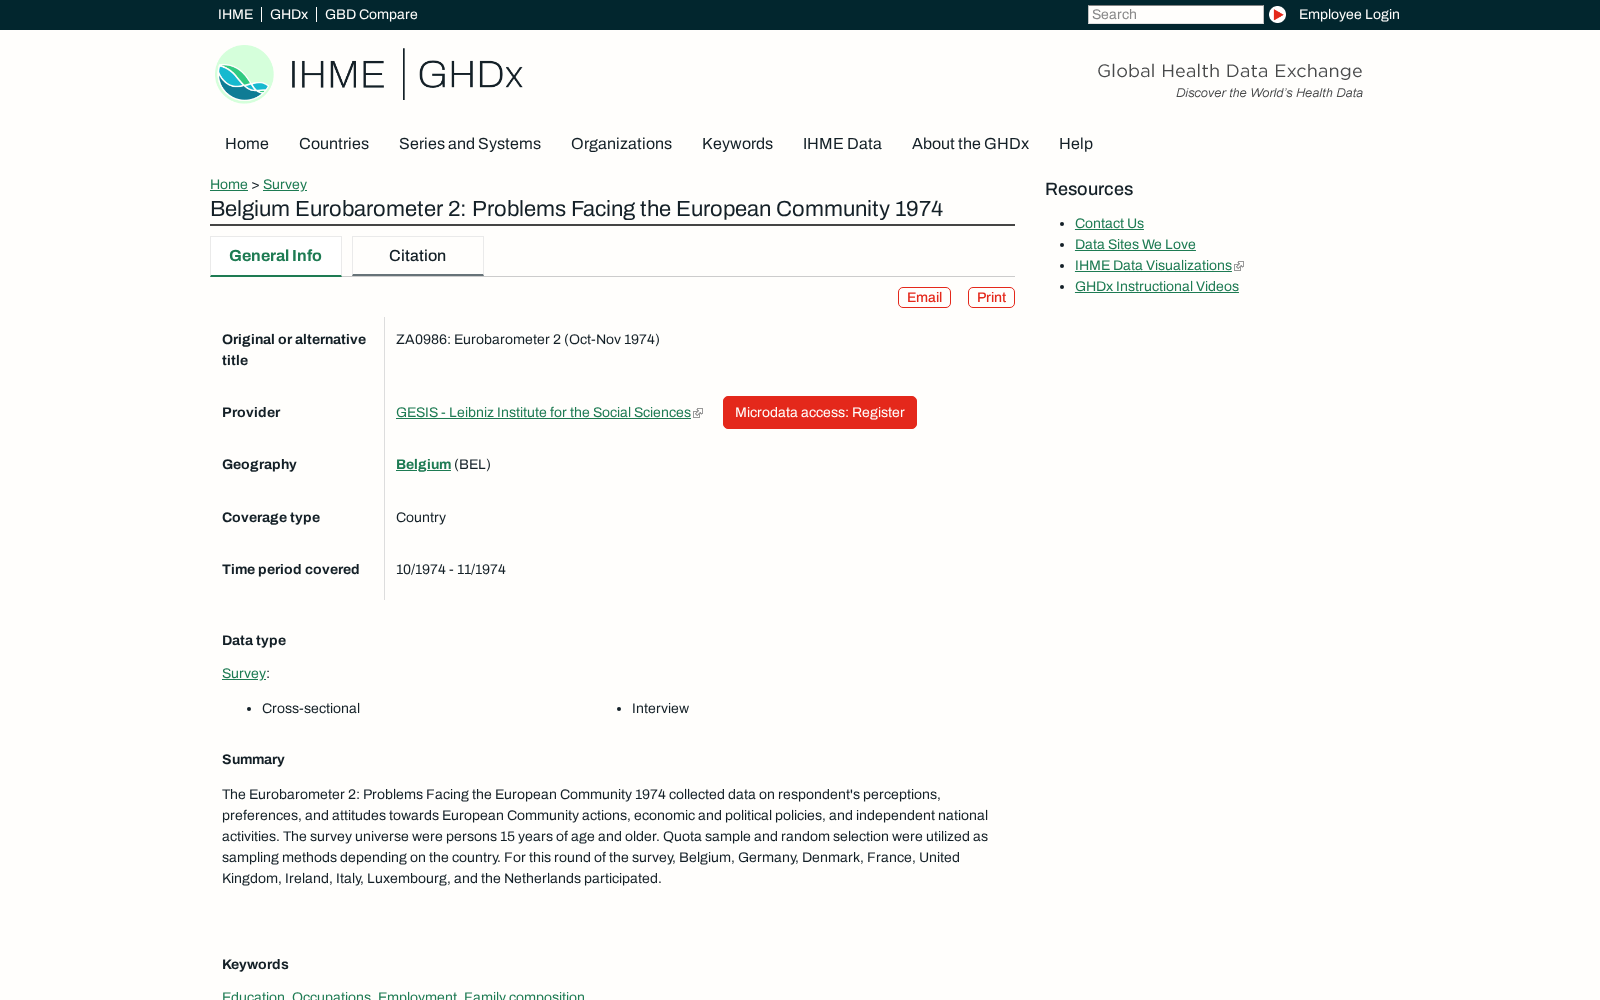Click the Print button
The width and height of the screenshot is (1600, 1000).
tap(991, 298)
